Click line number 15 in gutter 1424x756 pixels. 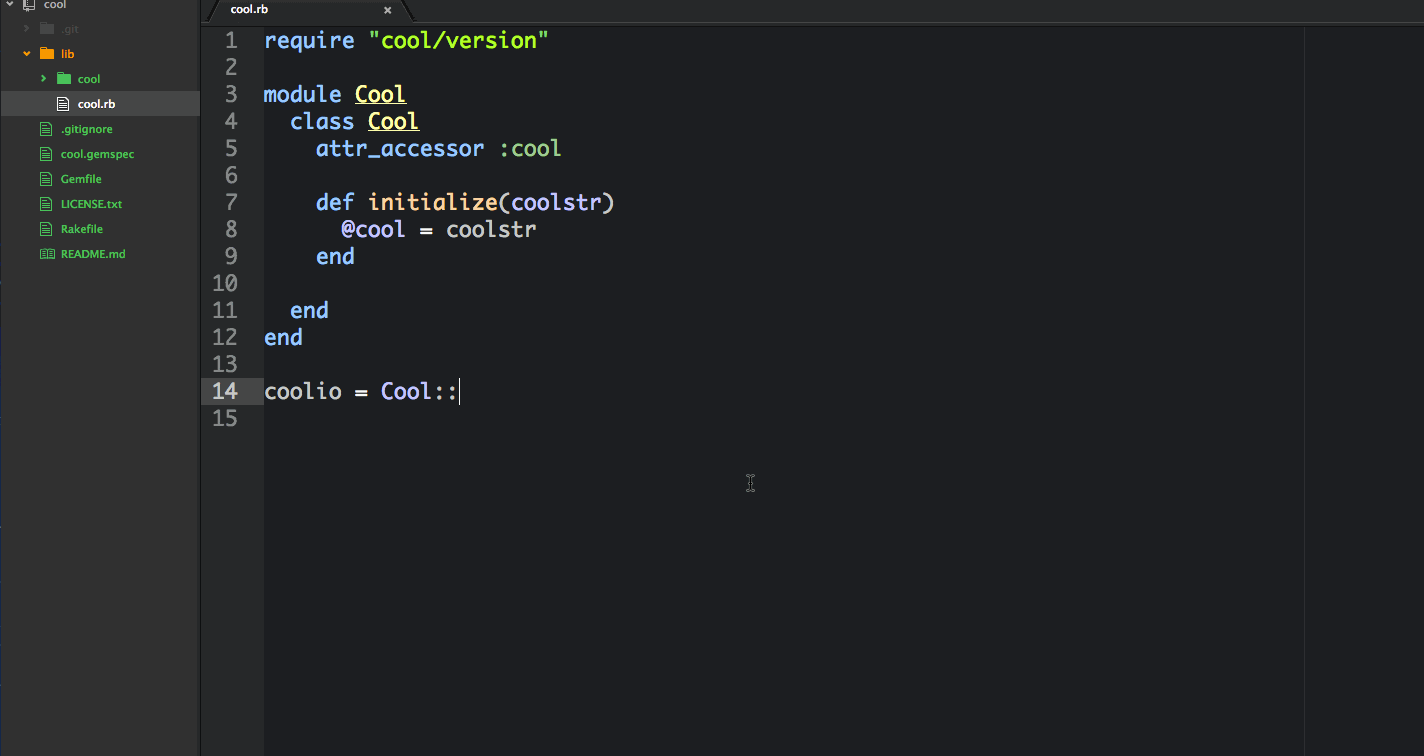pos(225,418)
